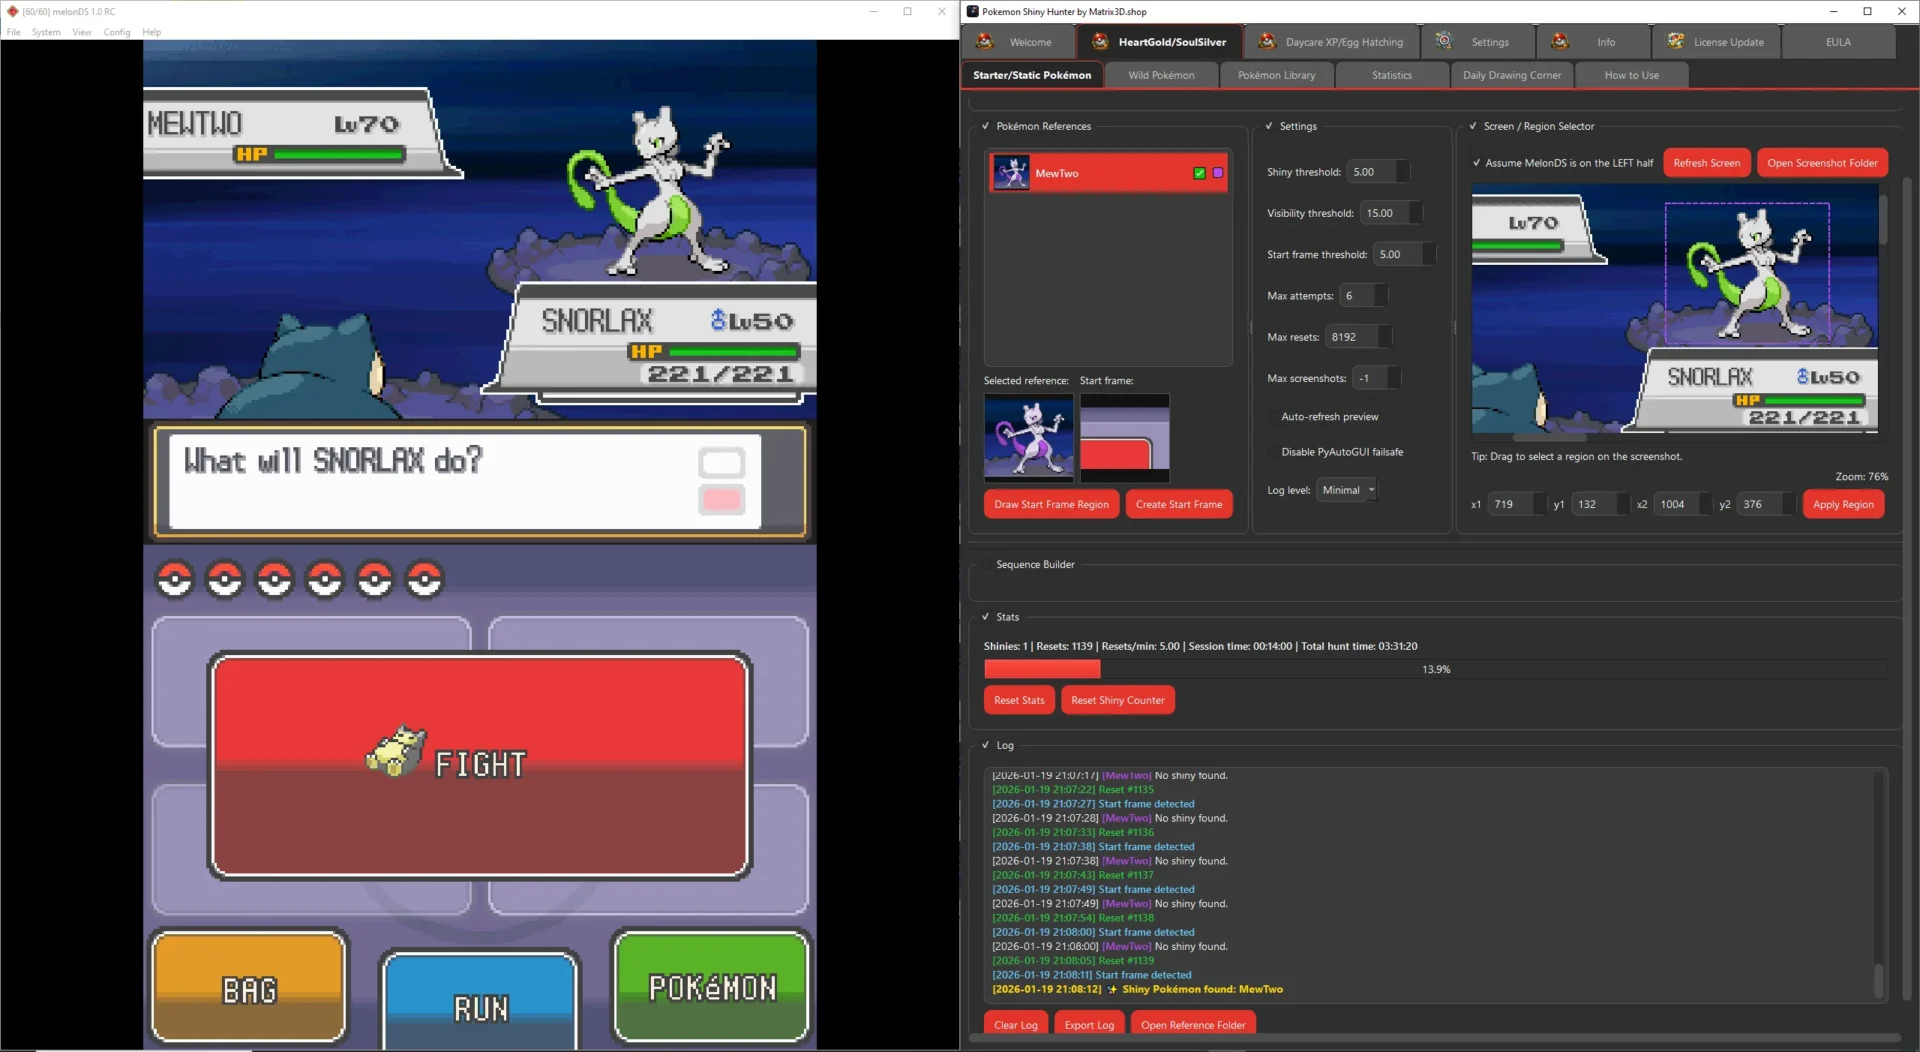
Task: Click the last party Poké Ball in melonDS
Action: tap(425, 579)
